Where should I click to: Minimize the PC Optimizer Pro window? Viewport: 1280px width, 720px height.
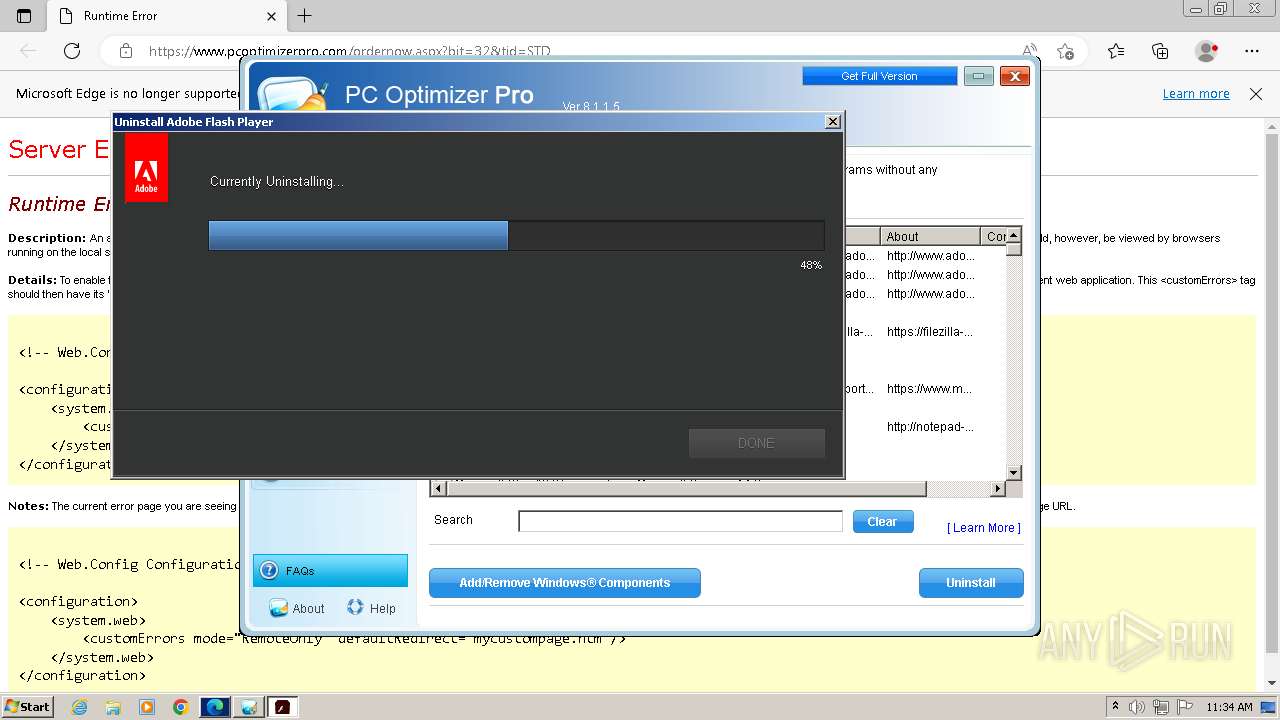click(x=978, y=76)
